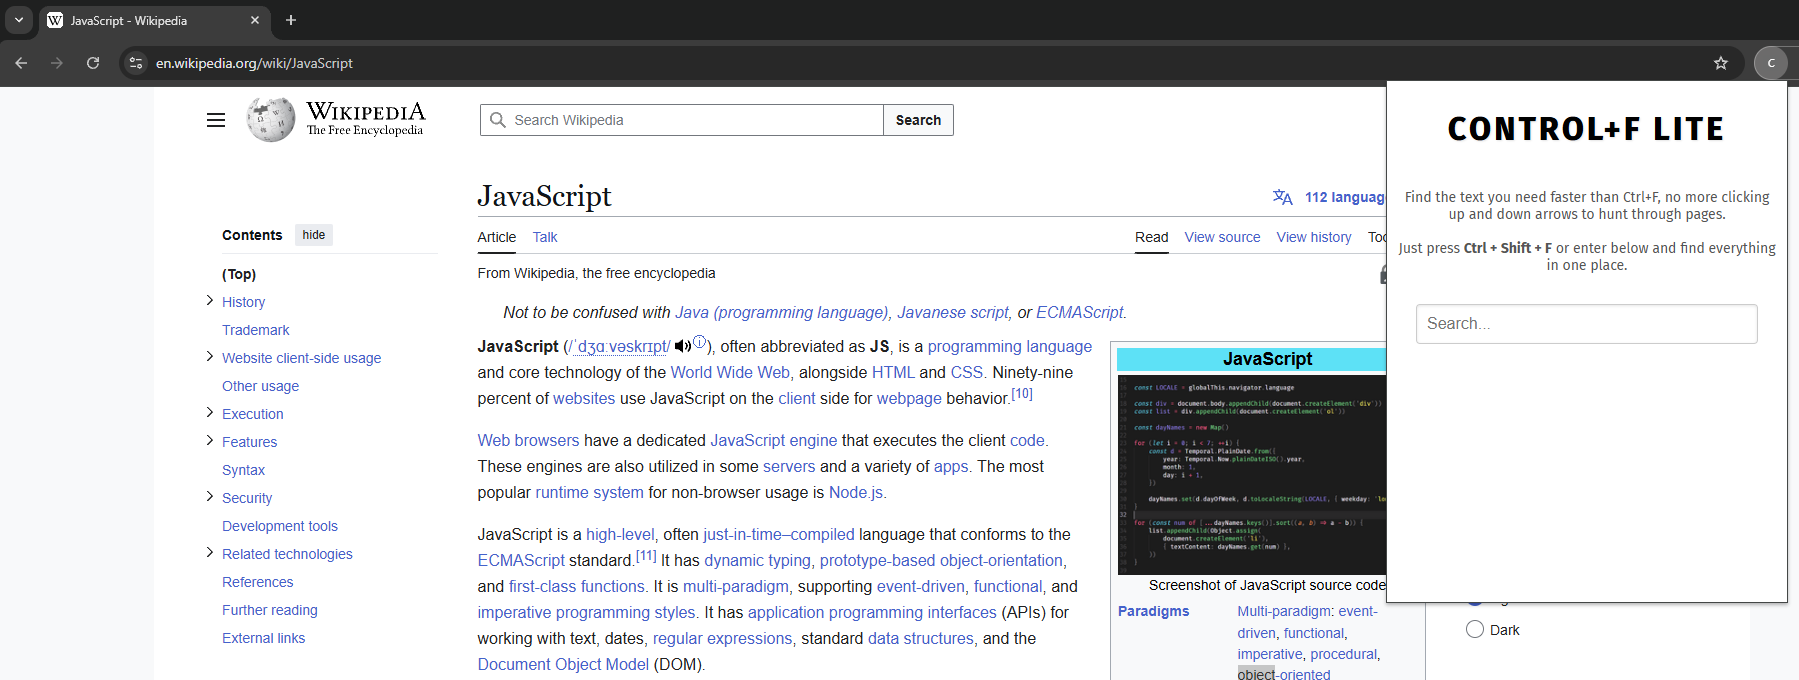Open the runtime system link
This screenshot has height=680, width=1799.
point(590,492)
